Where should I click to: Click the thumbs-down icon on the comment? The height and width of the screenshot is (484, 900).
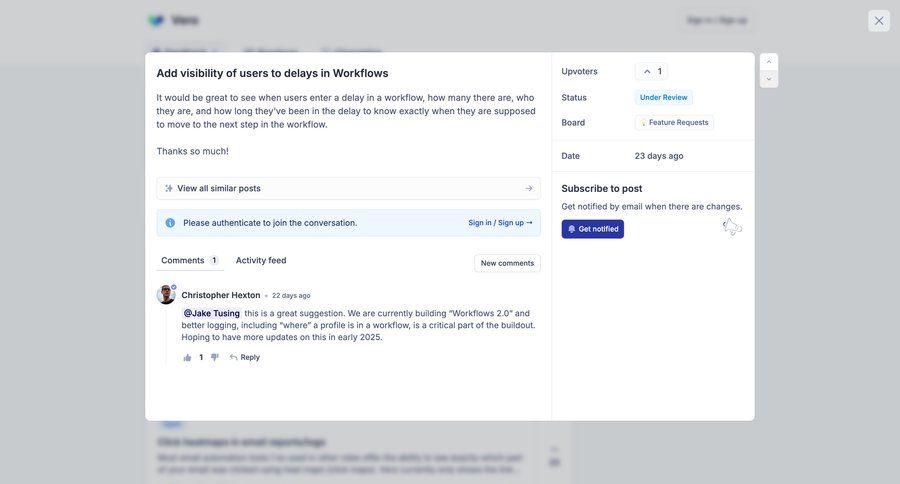pos(214,357)
